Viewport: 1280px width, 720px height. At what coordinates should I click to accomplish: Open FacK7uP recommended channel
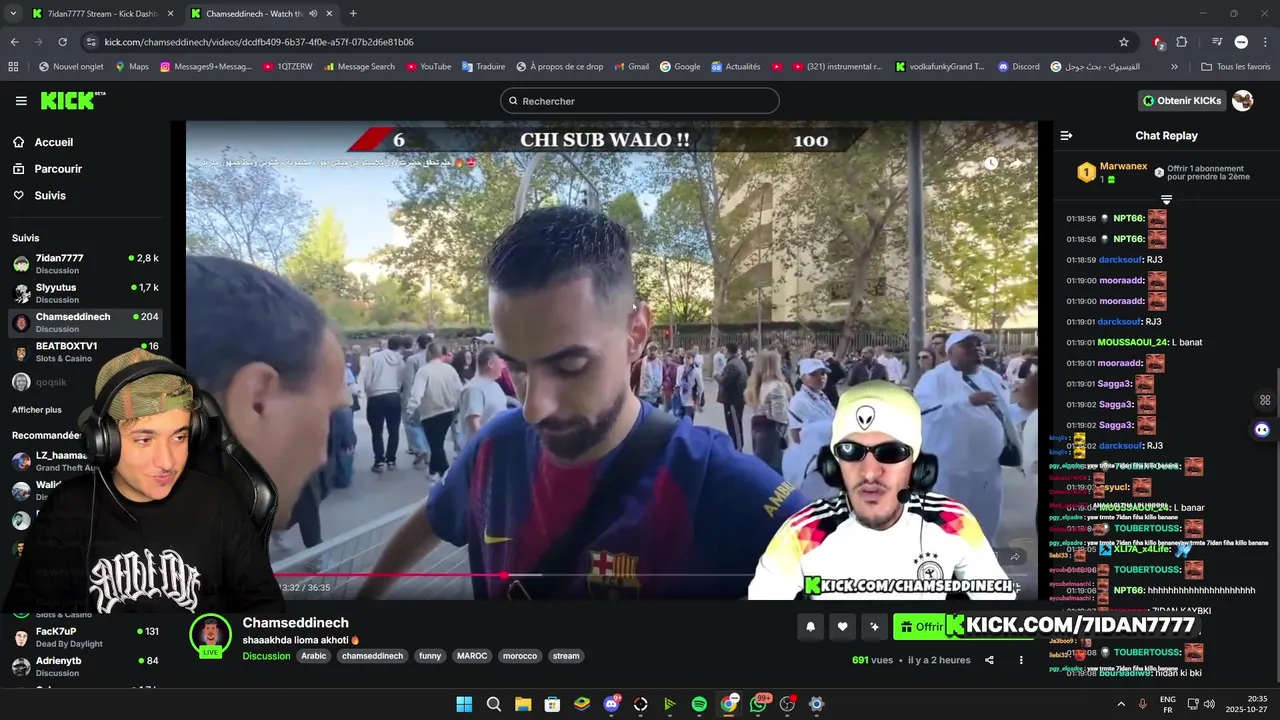(x=85, y=637)
